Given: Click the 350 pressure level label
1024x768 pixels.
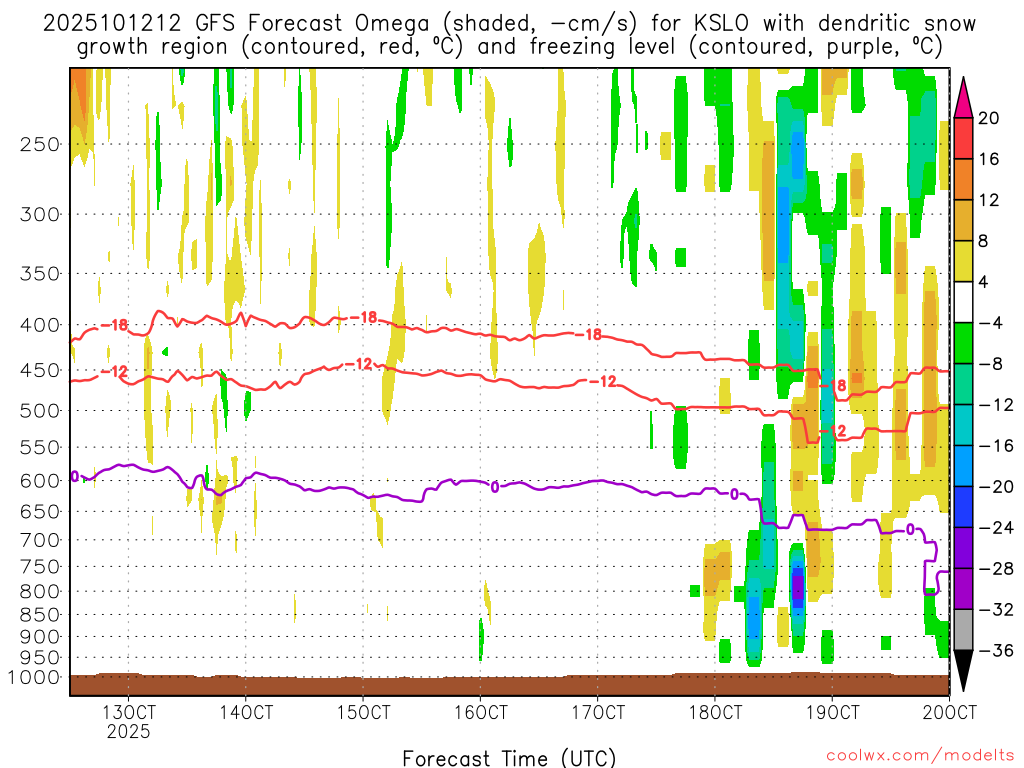Looking at the screenshot, I should click(x=40, y=274).
